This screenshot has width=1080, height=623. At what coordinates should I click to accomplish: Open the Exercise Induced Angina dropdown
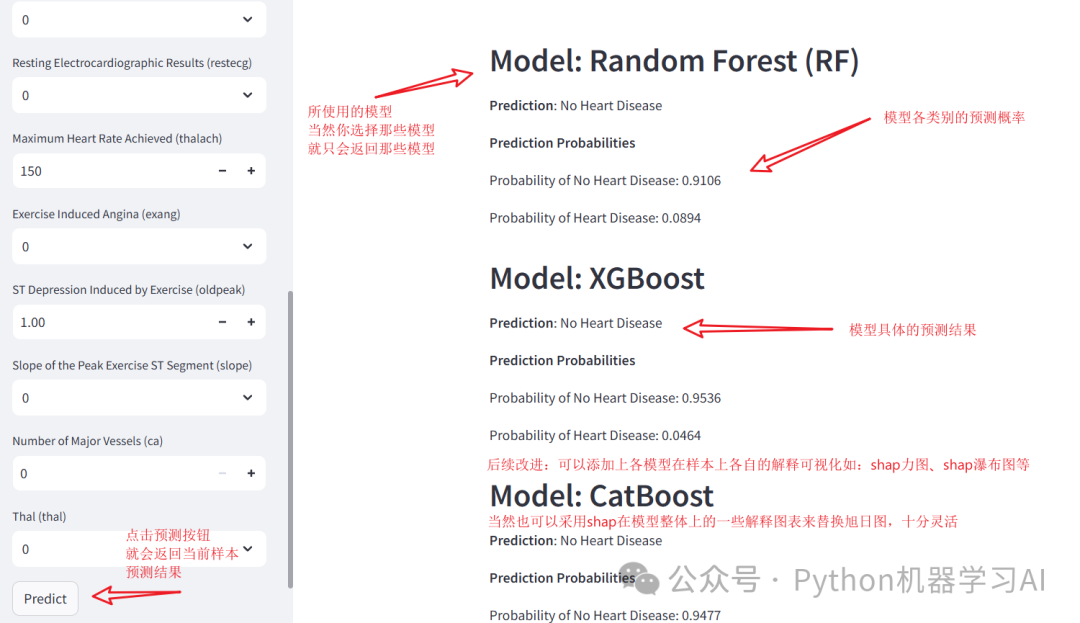point(139,246)
